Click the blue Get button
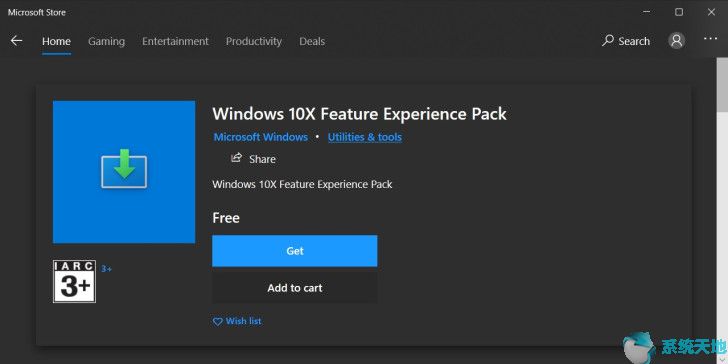Screen dimensions: 728x364 295,251
